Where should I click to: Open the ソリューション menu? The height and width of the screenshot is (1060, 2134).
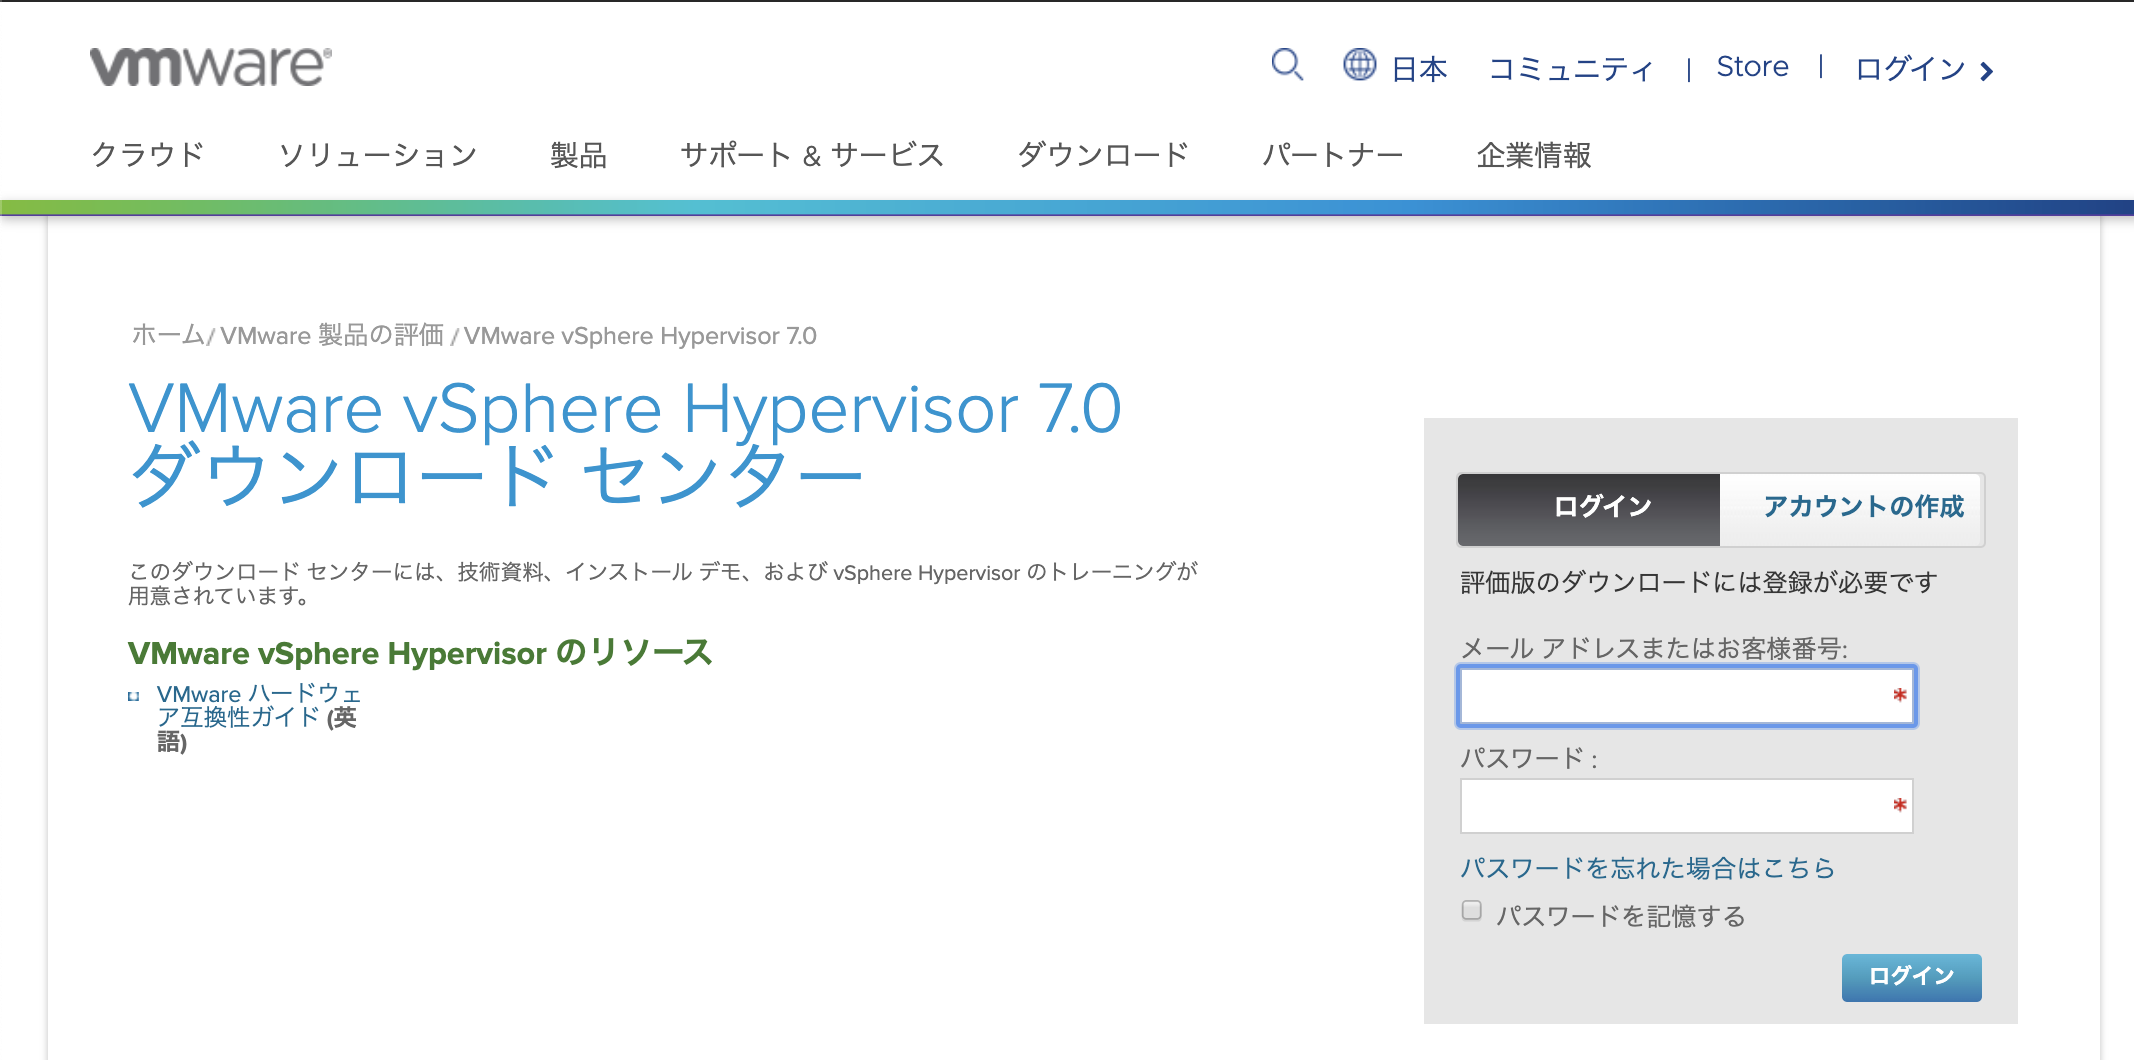point(379,154)
